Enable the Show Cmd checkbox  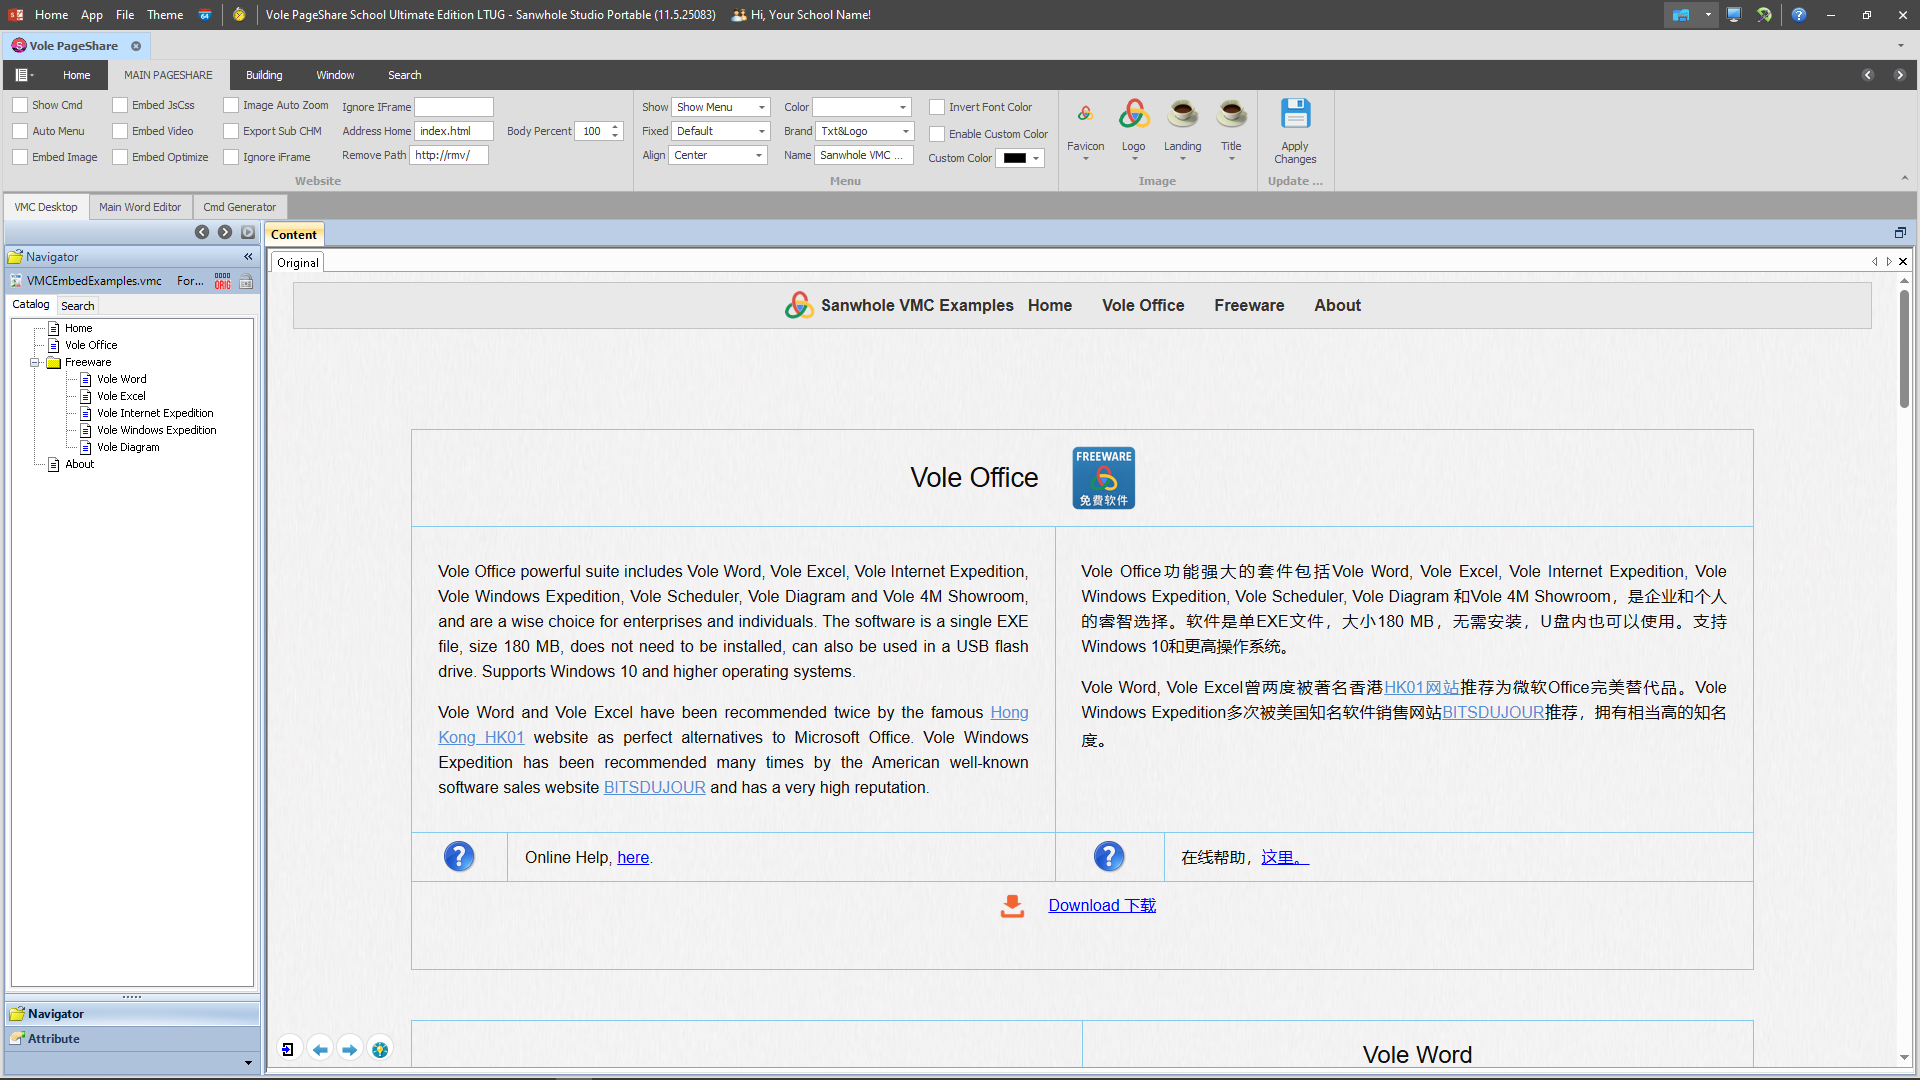pyautogui.click(x=20, y=105)
